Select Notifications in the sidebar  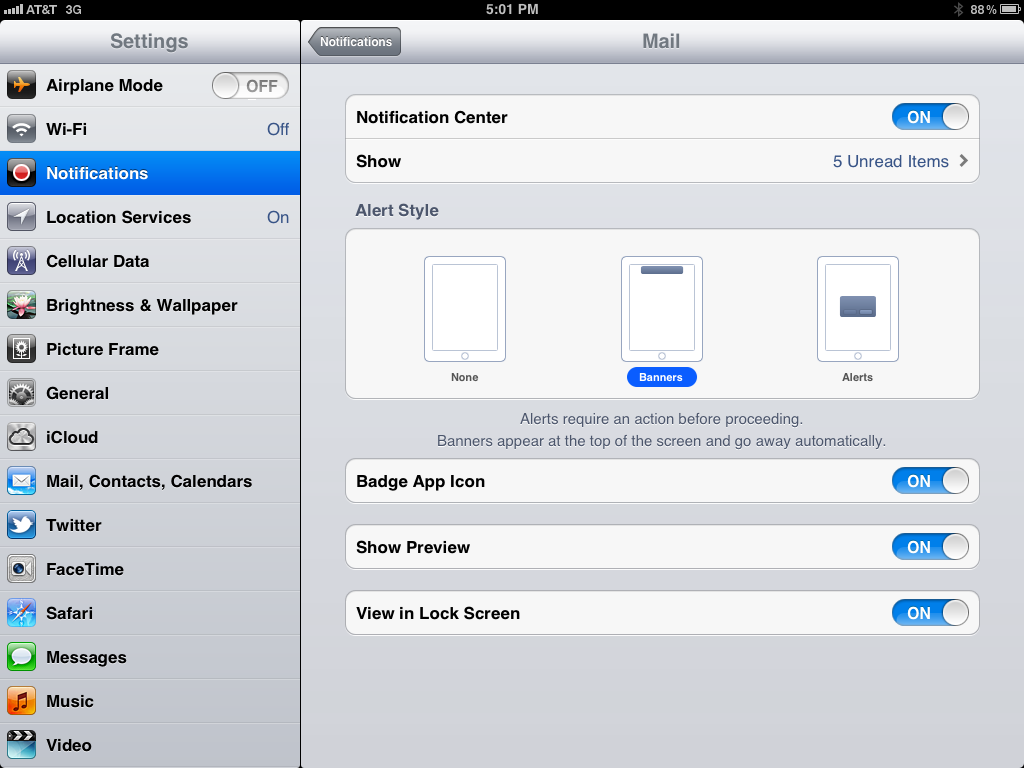[150, 173]
